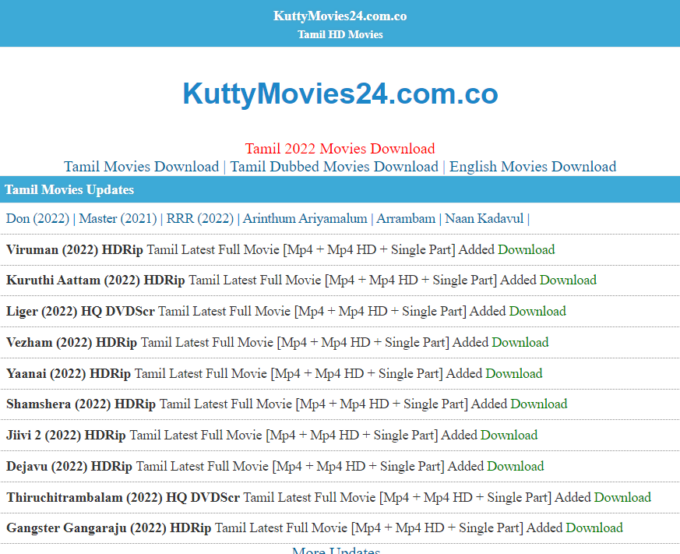Open the RRR (2022) link

pos(200,218)
